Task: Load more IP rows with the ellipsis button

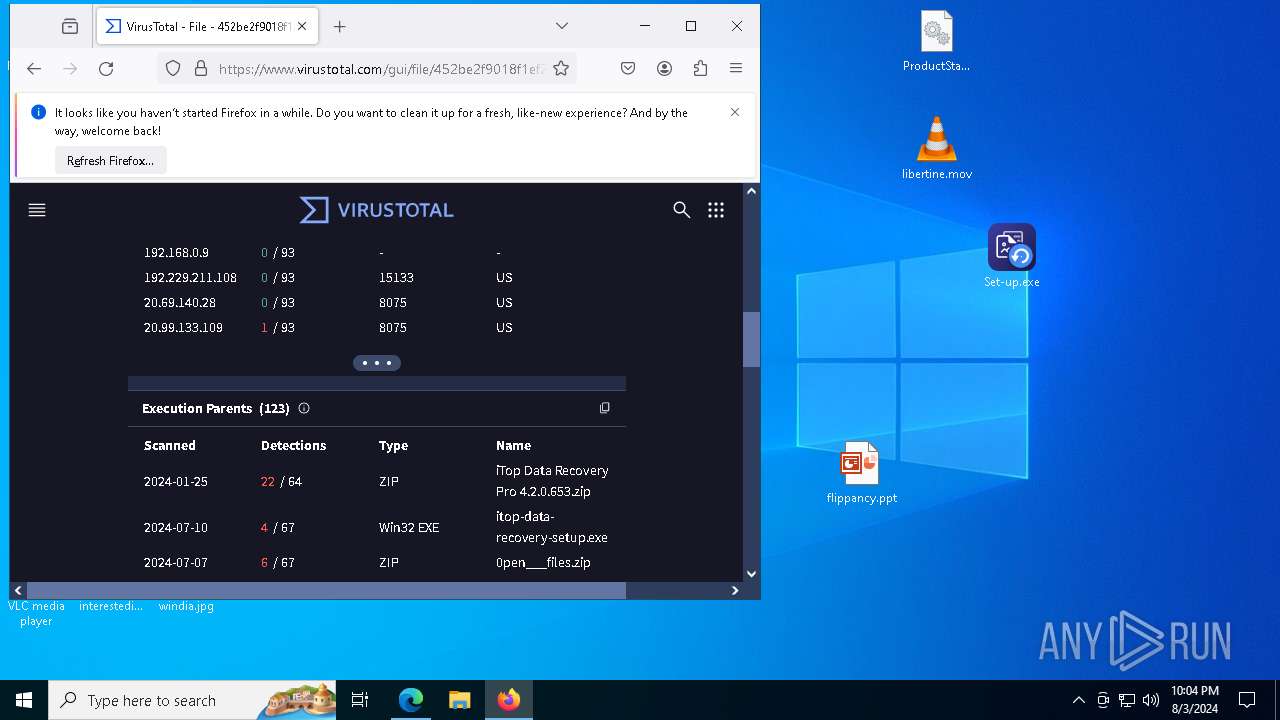Action: [x=377, y=363]
